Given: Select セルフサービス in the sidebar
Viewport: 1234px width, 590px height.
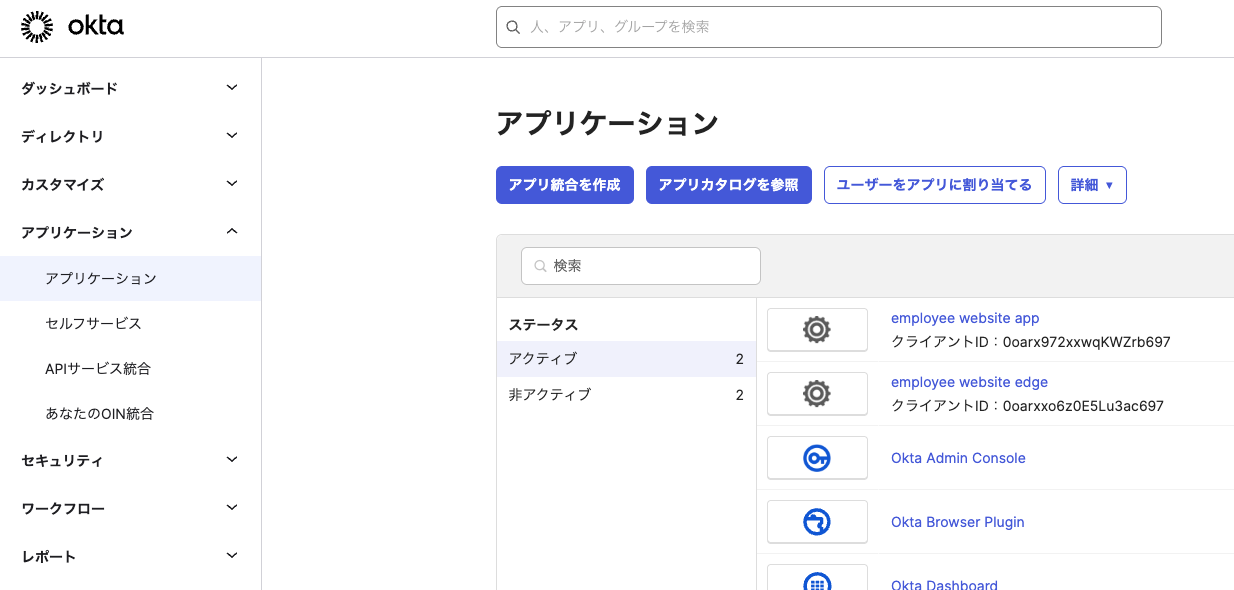Looking at the screenshot, I should (x=92, y=323).
